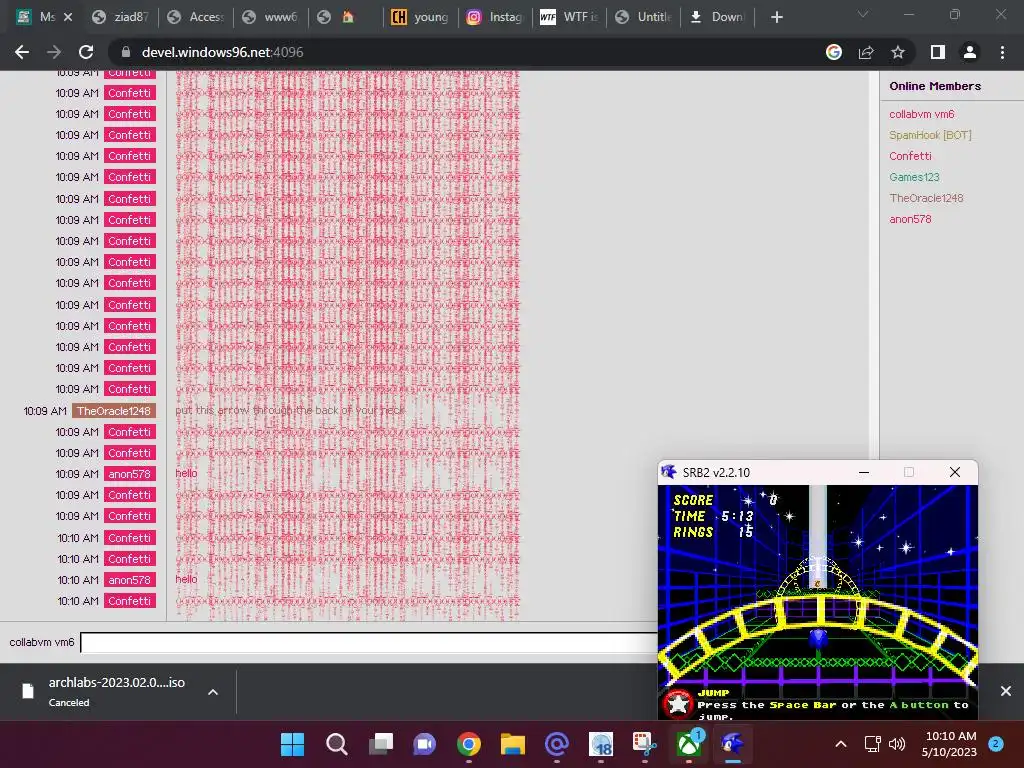The image size is (1024, 768).
Task: Switch to the ziad87 tab
Action: [x=121, y=17]
